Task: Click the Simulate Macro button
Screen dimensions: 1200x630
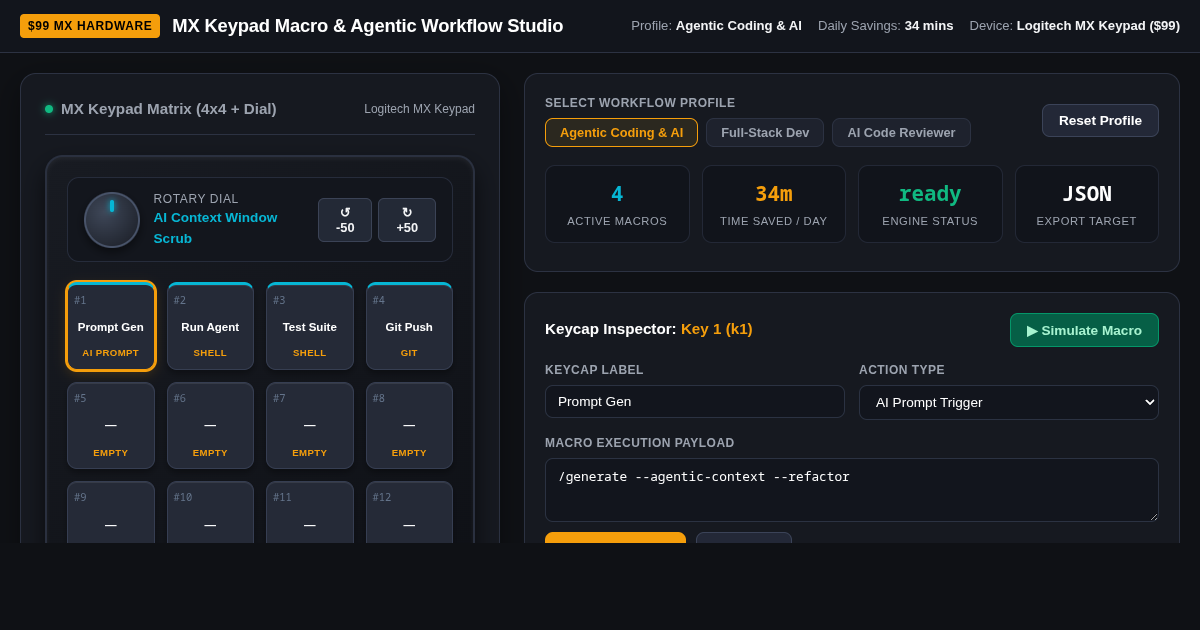Action: (x=1084, y=330)
